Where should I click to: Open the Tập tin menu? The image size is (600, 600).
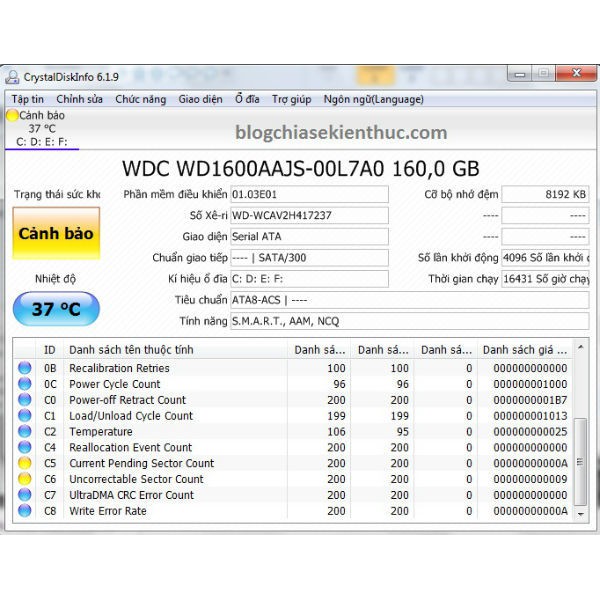[28, 99]
